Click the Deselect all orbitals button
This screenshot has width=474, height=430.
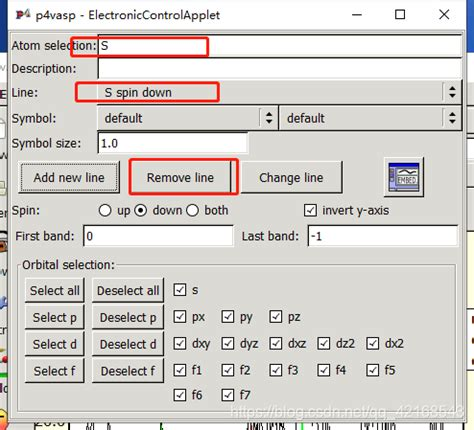pos(128,290)
